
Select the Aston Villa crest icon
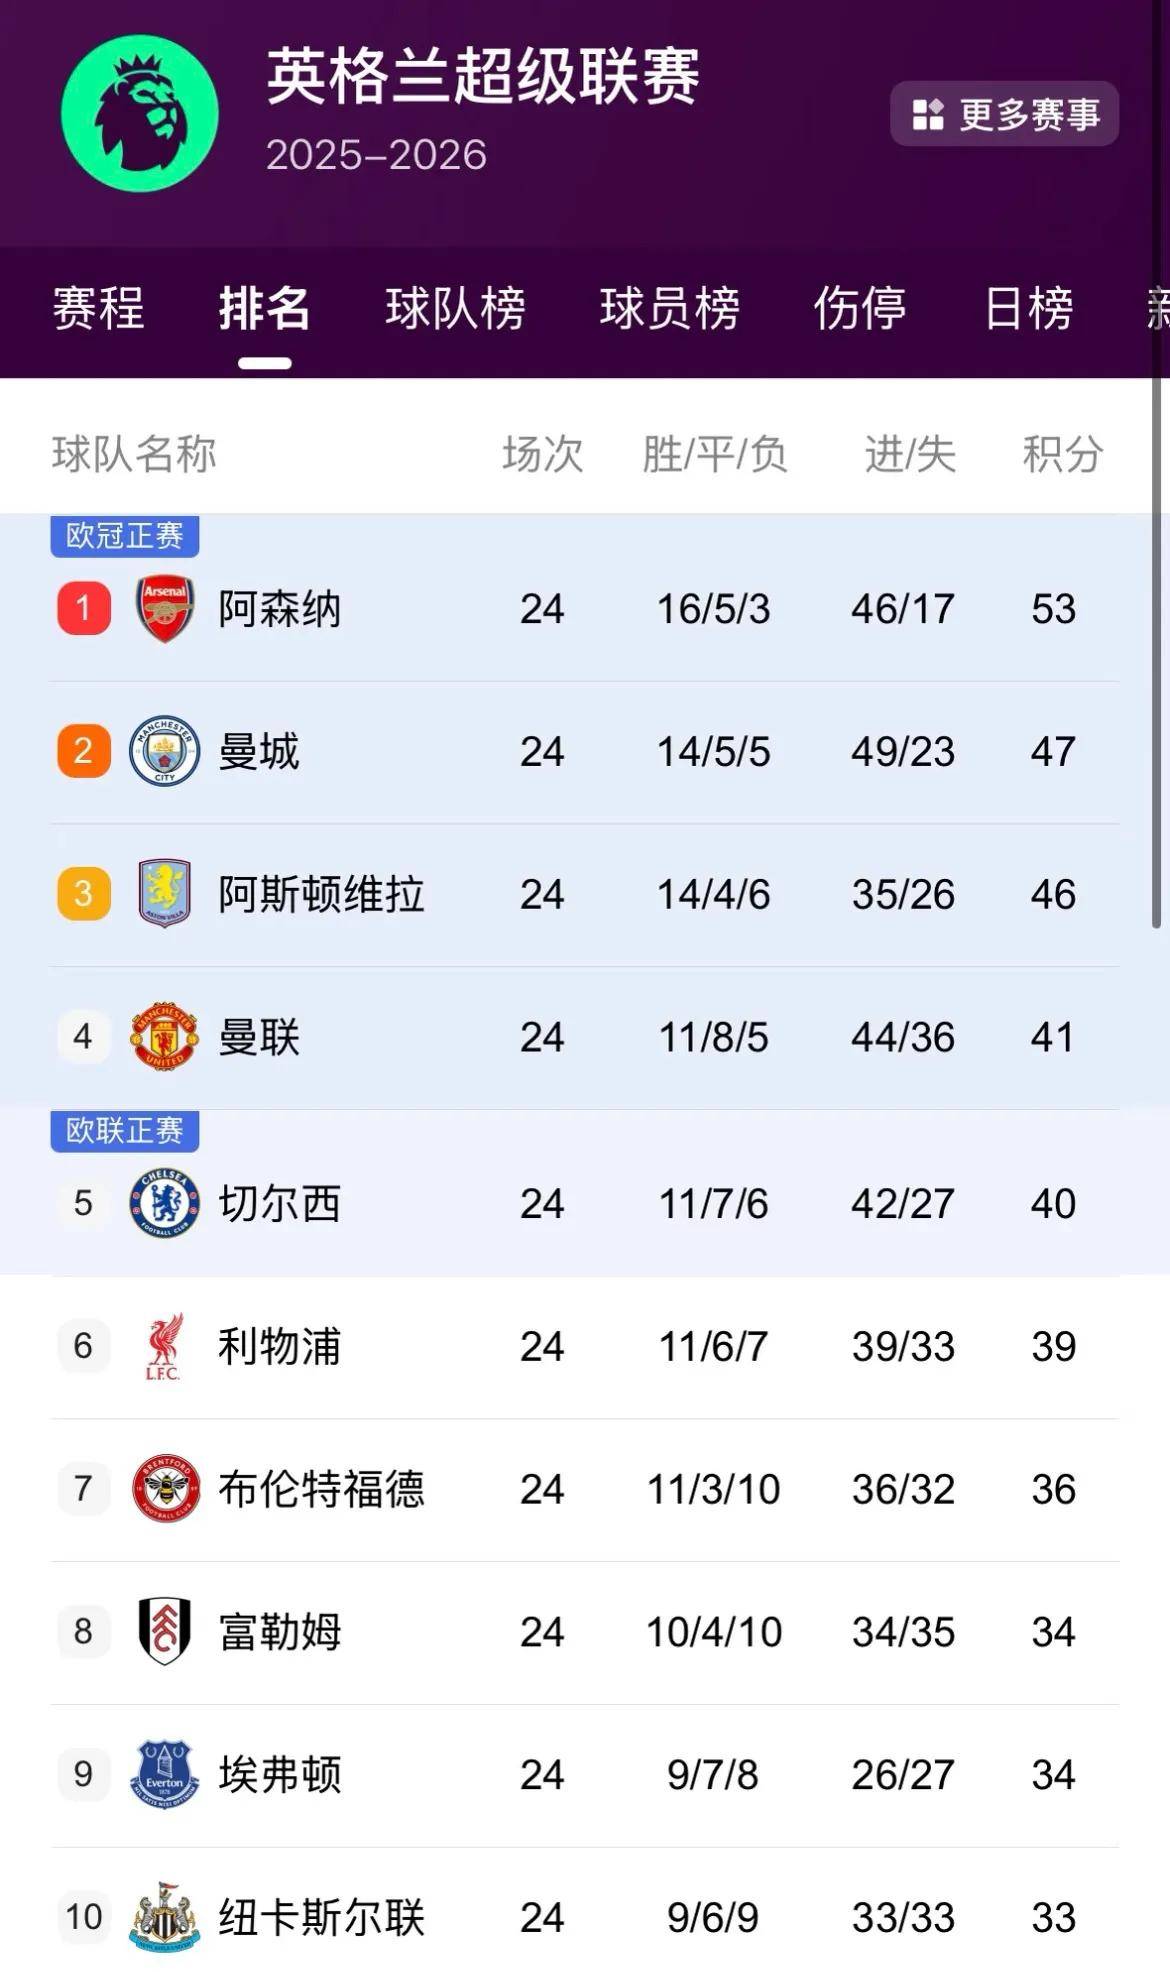coord(165,894)
